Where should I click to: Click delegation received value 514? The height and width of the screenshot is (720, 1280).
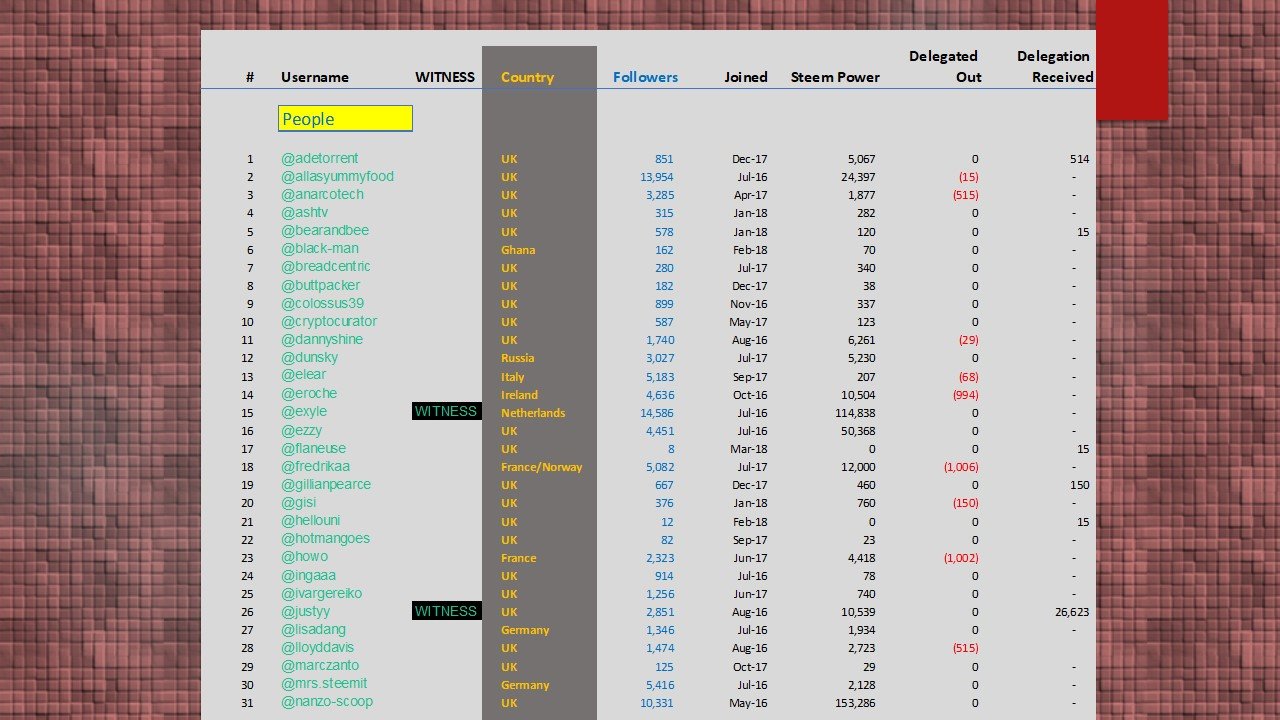coord(1079,159)
